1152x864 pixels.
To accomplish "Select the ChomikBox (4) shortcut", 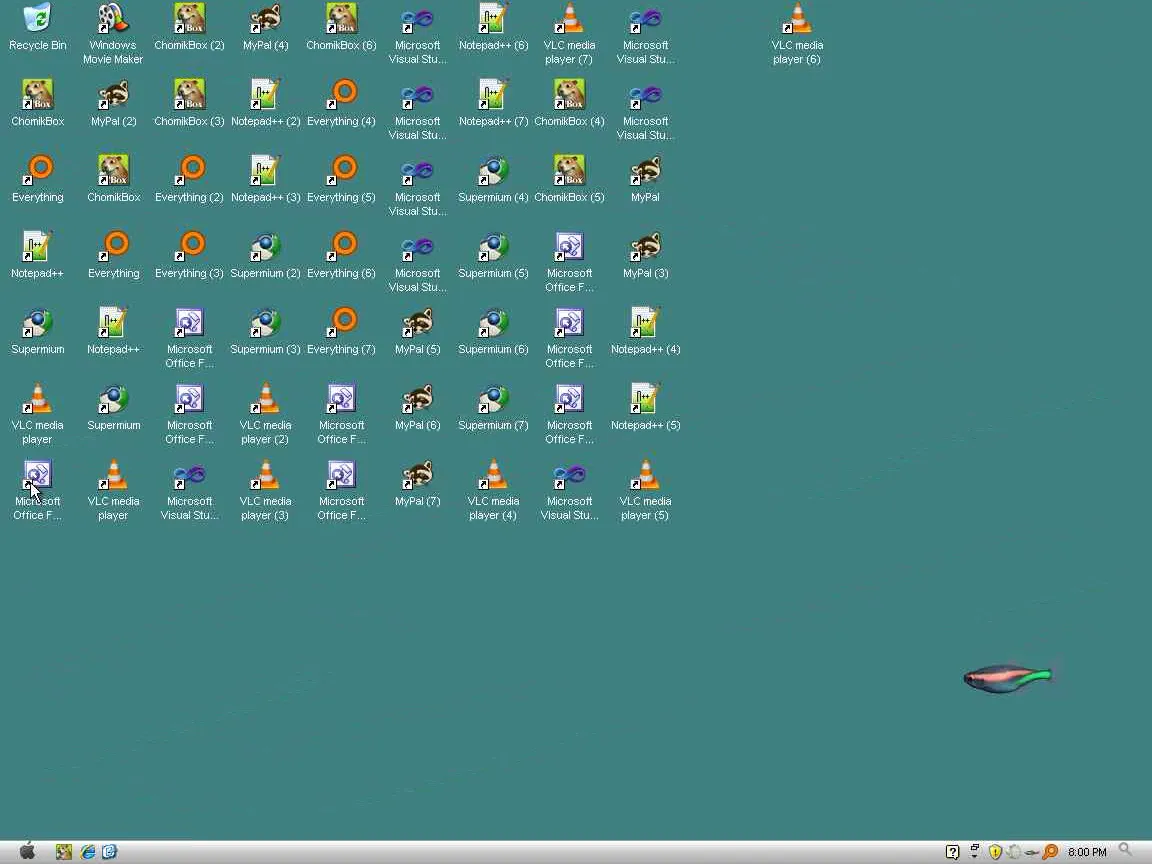I will (x=569, y=103).
